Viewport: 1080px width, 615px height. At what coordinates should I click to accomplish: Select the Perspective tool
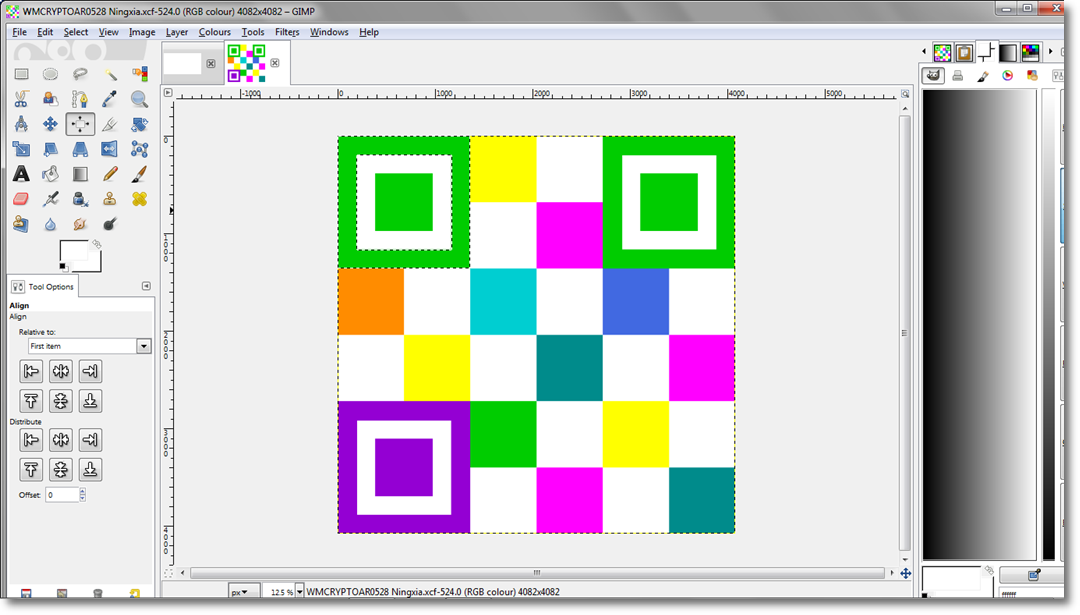tap(80, 149)
